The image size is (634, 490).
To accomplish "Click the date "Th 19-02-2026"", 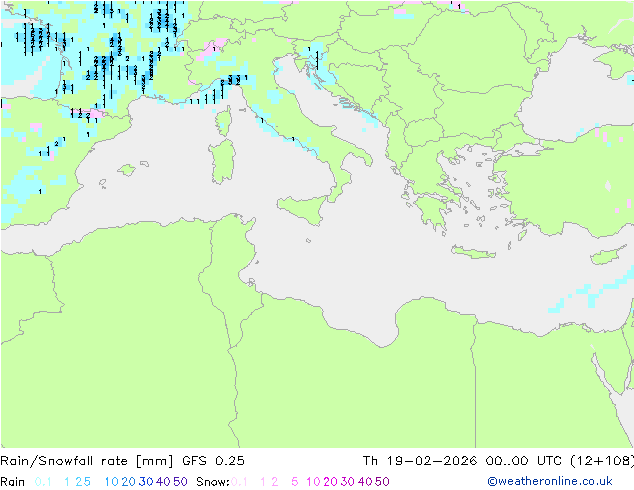I will click(420, 461).
